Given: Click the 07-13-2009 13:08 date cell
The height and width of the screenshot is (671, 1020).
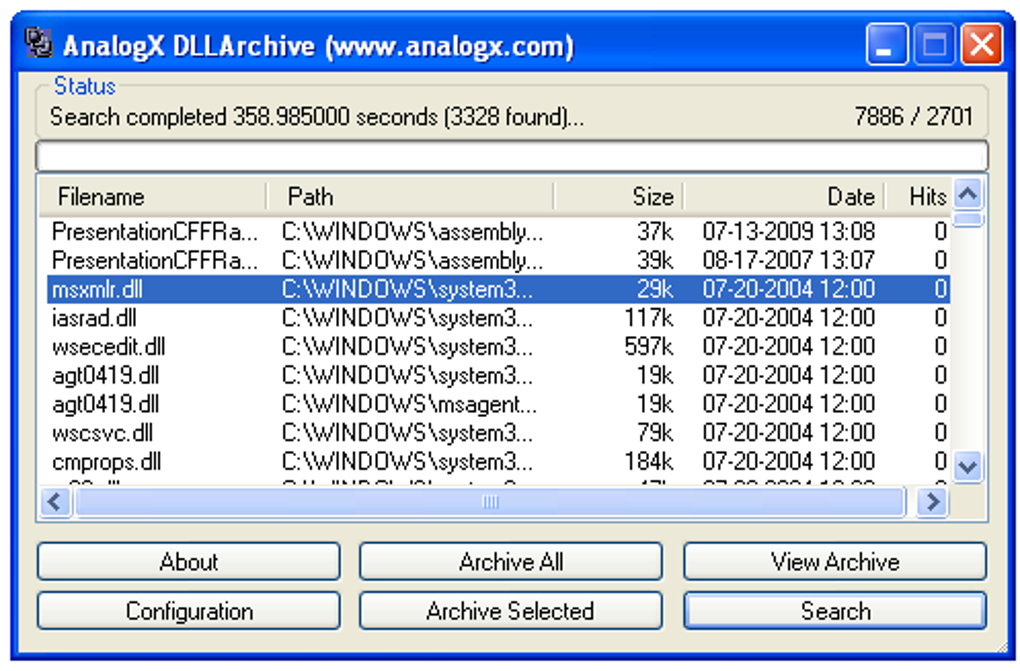Looking at the screenshot, I should click(x=788, y=231).
